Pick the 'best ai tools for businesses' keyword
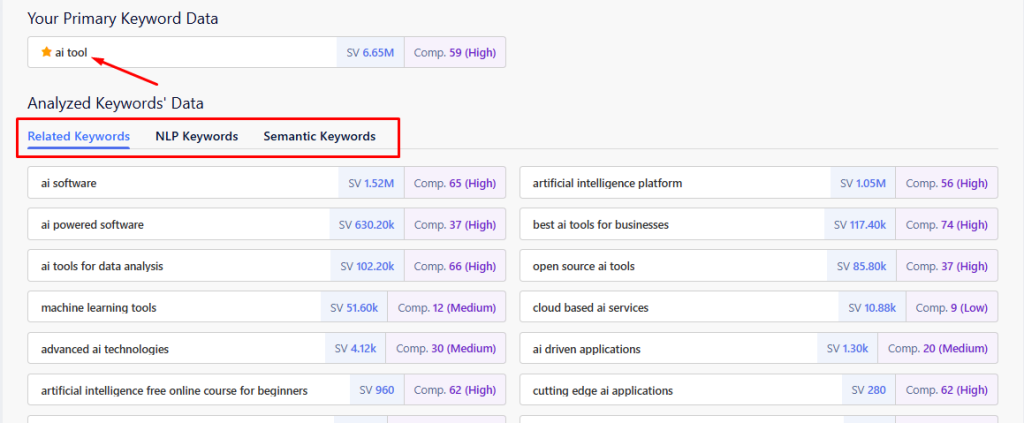This screenshot has height=423, width=1024. pos(600,225)
